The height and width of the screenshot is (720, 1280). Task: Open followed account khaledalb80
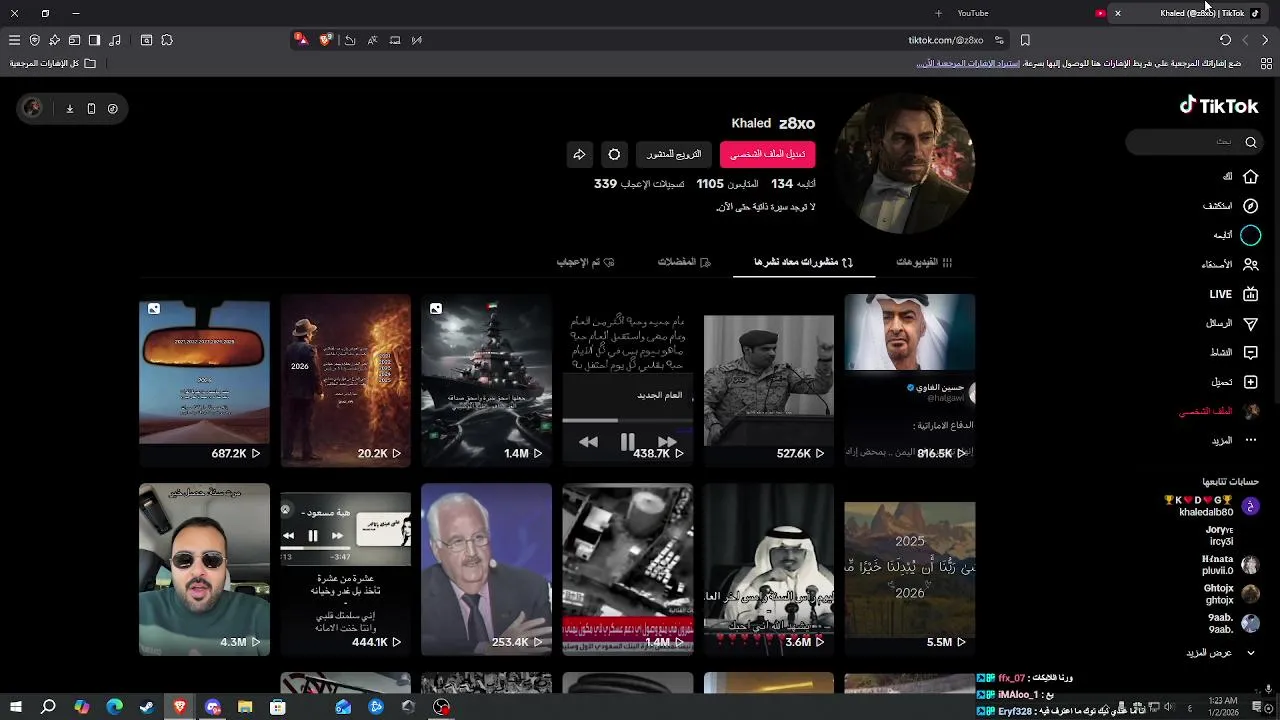[x=1212, y=506]
